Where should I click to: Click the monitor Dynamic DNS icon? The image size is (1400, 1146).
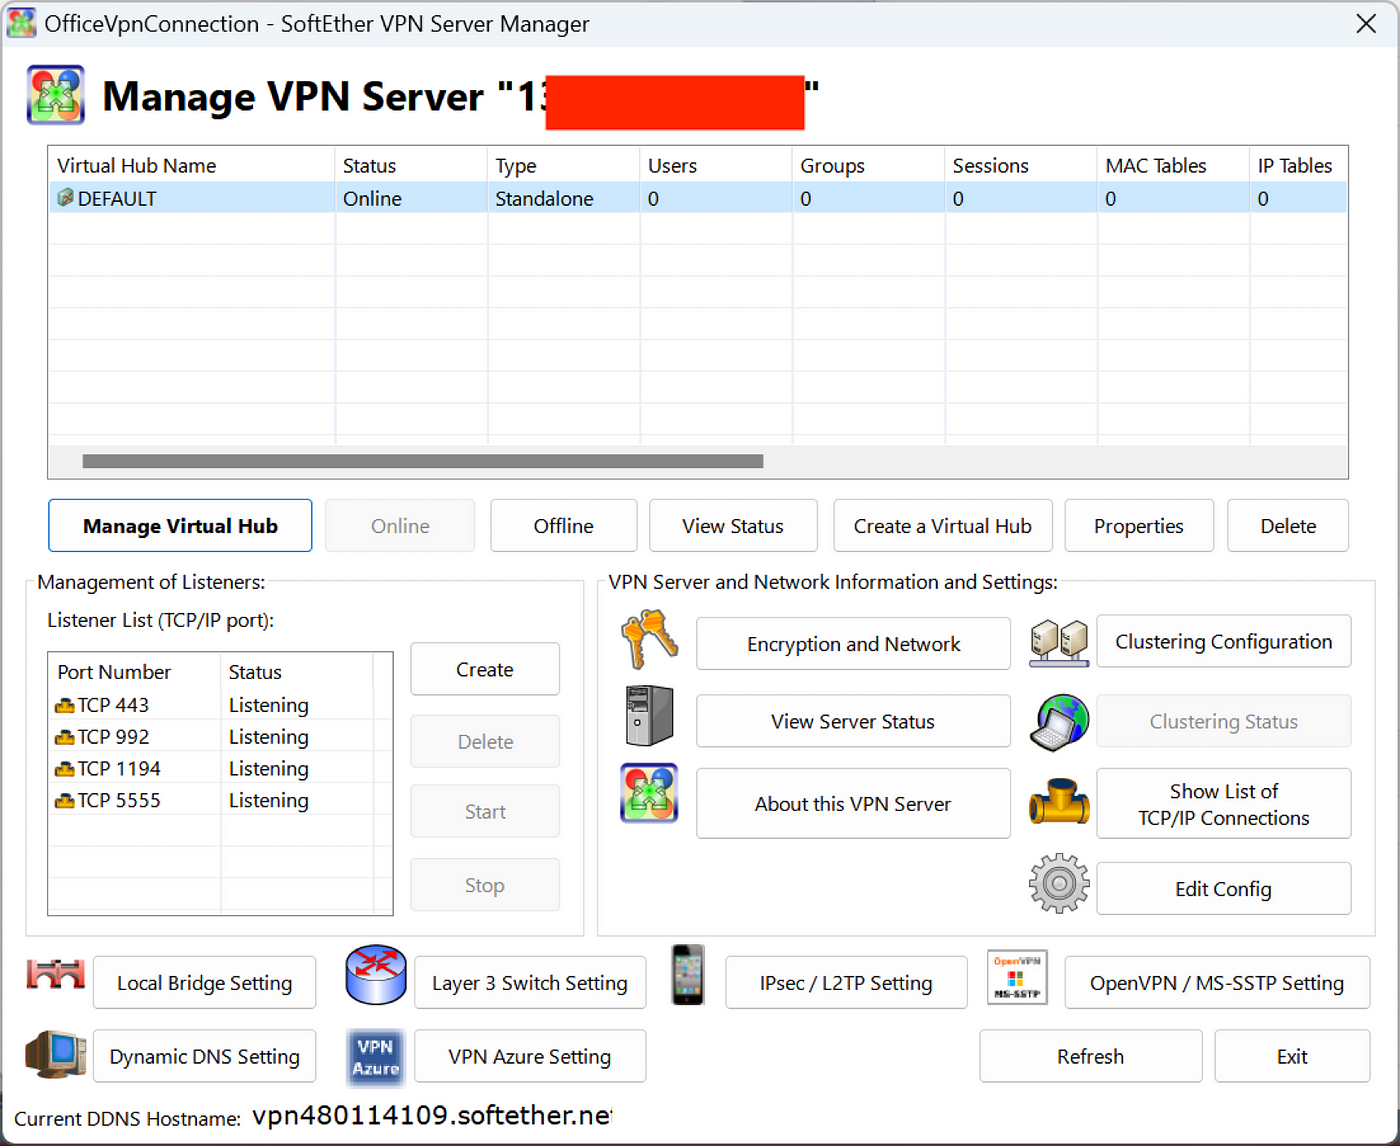[x=55, y=1054]
